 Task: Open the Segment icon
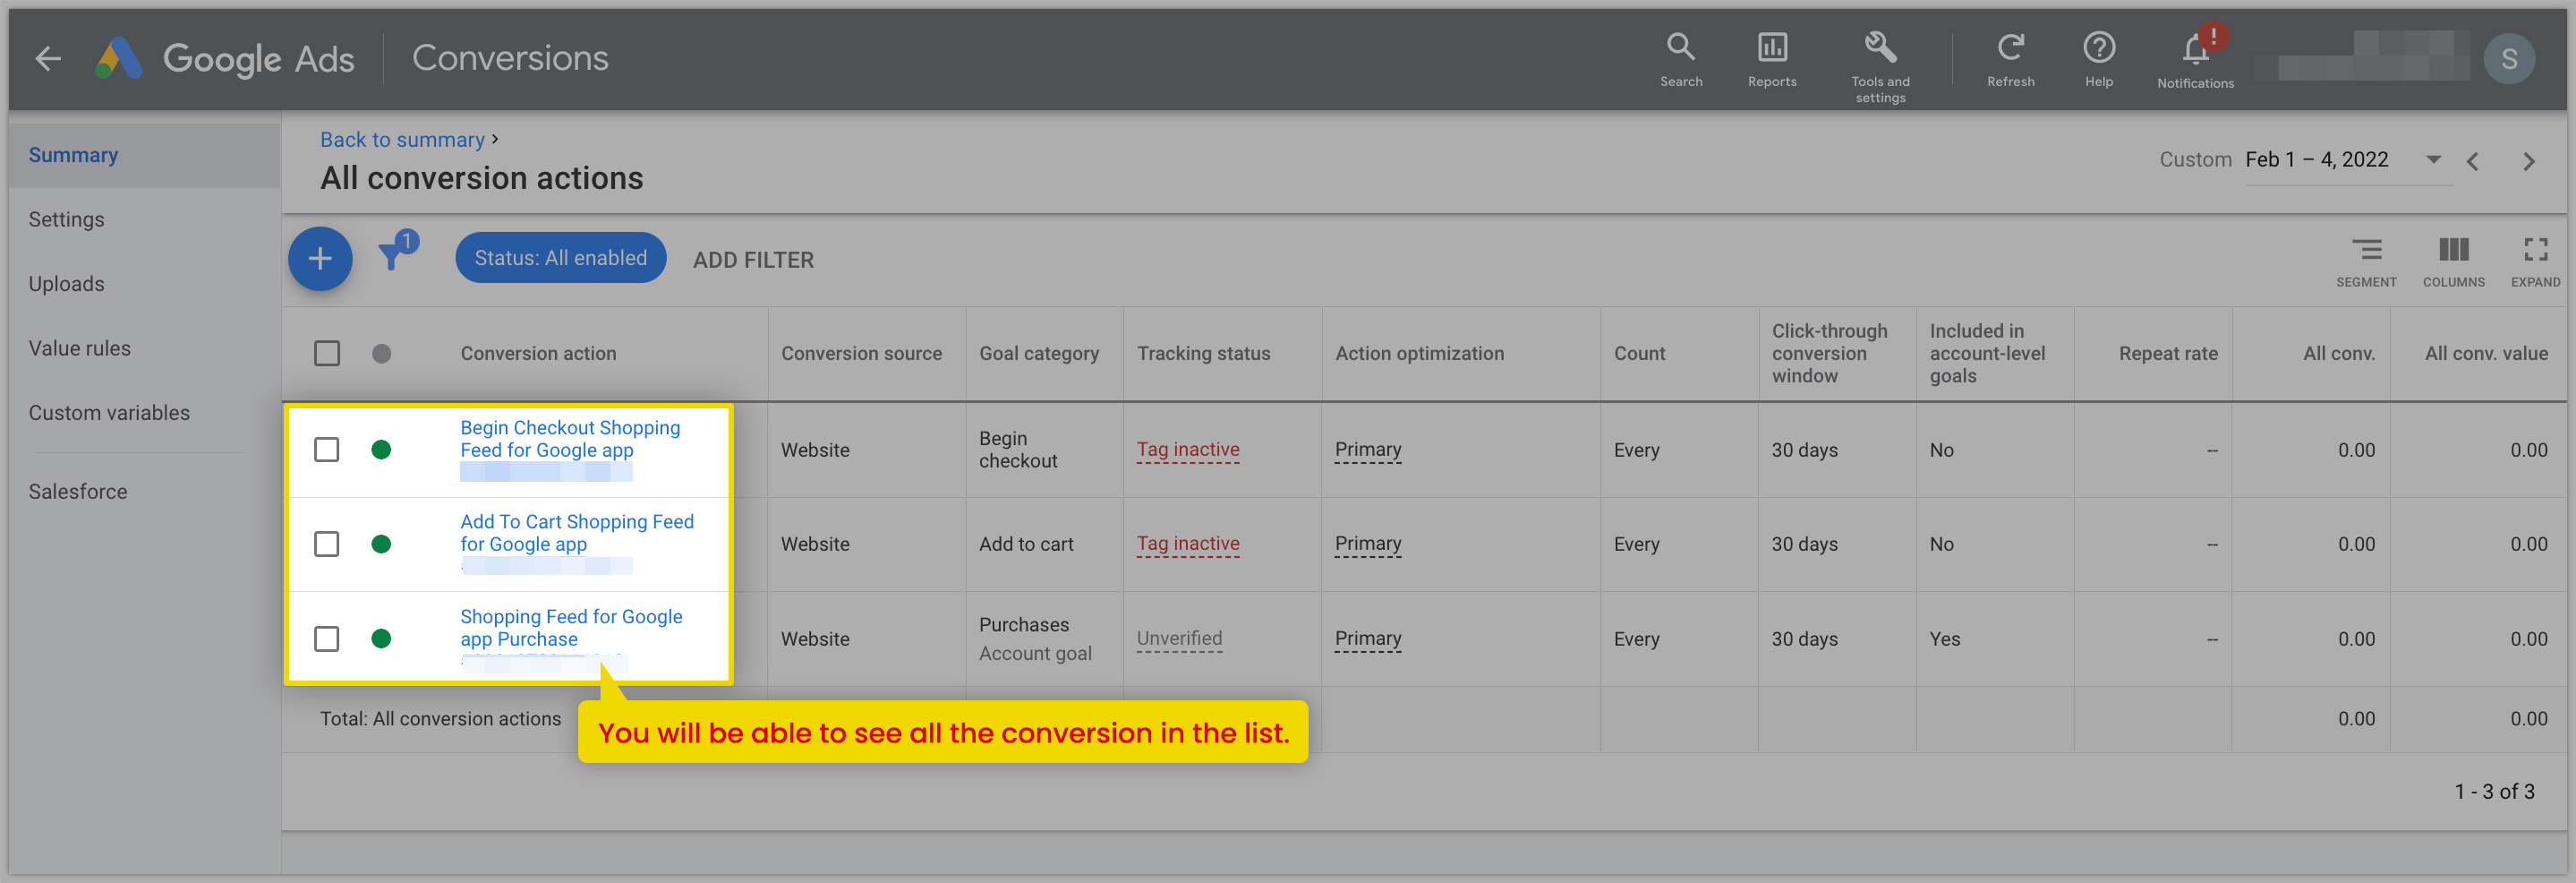pyautogui.click(x=2366, y=250)
